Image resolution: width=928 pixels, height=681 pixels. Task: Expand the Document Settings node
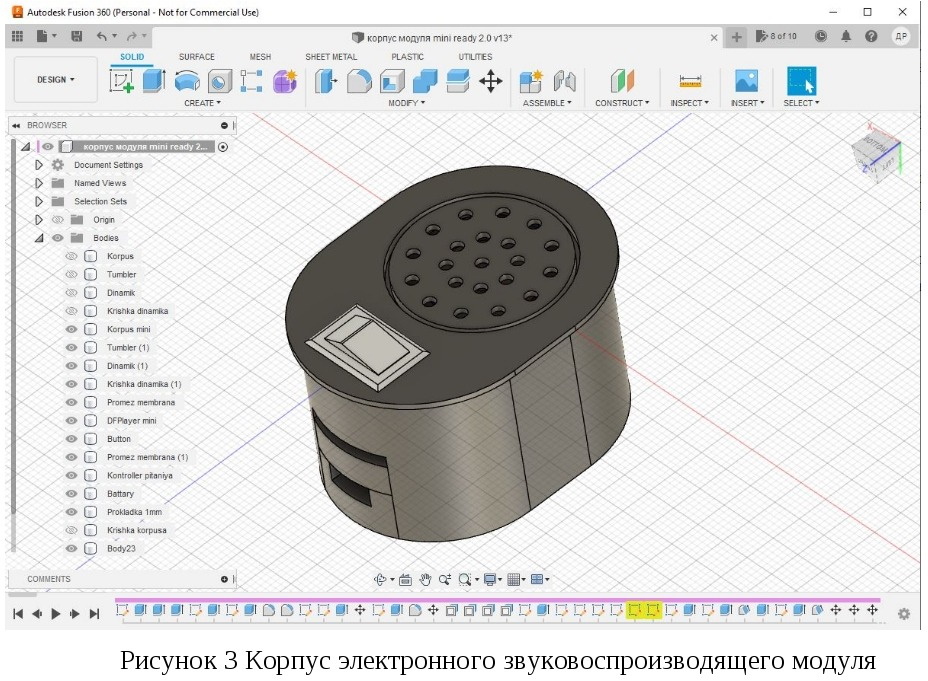pos(39,165)
